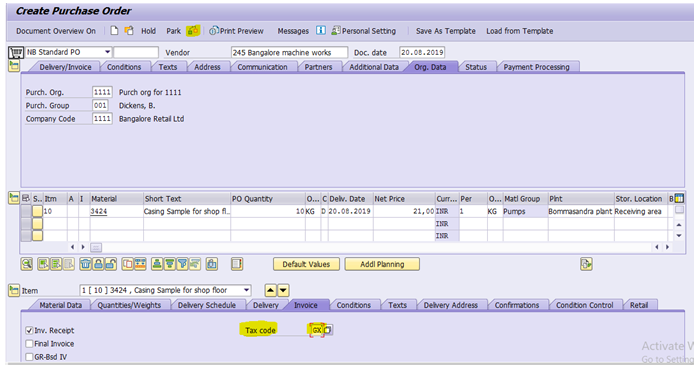
Task: Open the header Address tab
Action: [207, 67]
